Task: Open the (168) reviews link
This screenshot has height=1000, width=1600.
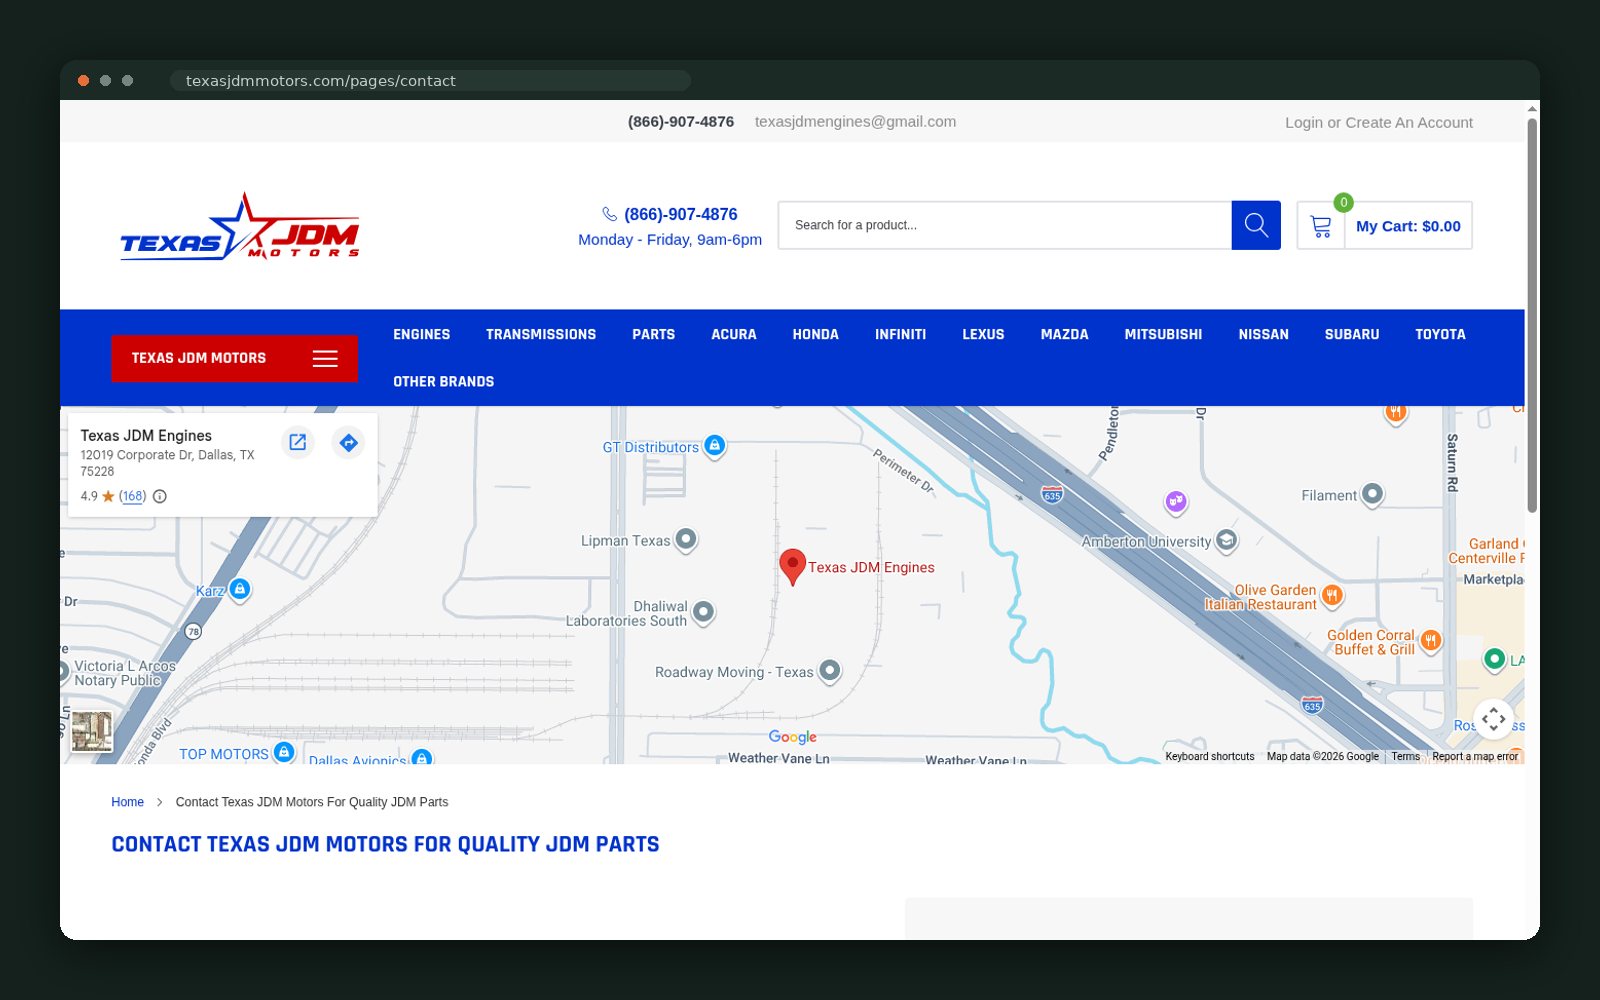Action: click(x=132, y=496)
